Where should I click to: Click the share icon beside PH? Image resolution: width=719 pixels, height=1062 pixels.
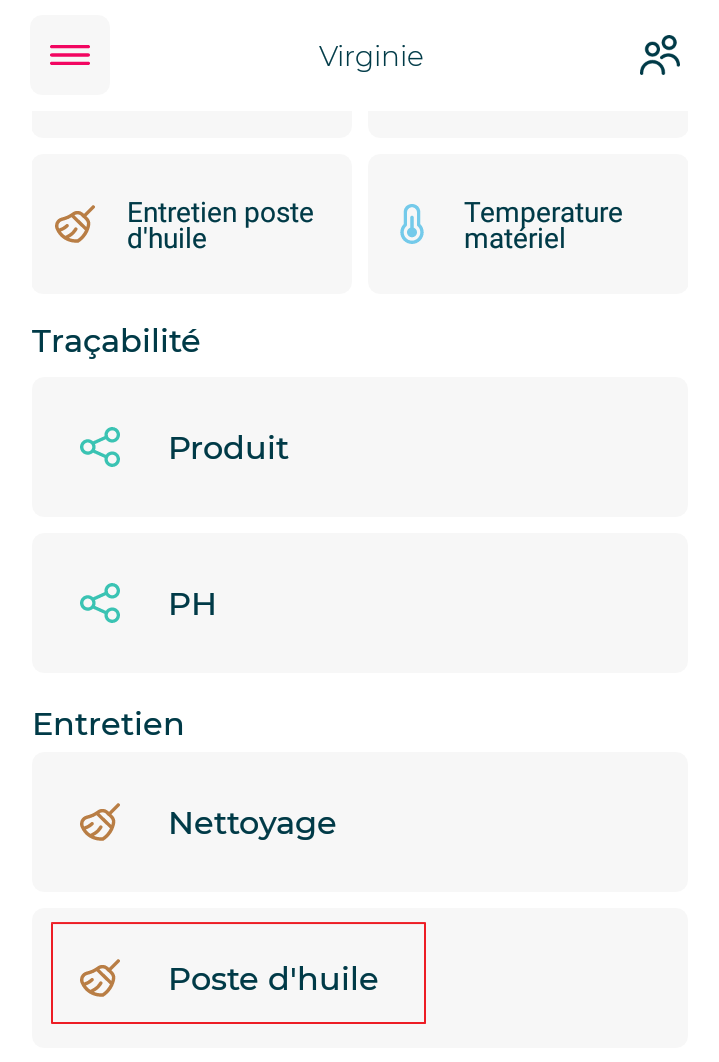100,603
